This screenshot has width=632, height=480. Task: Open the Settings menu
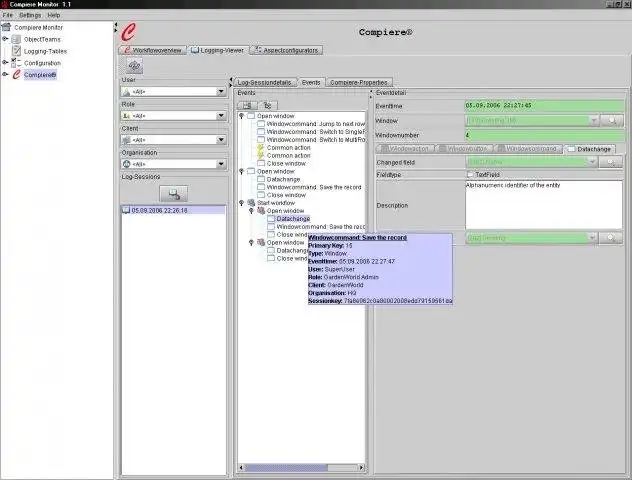pos(30,15)
